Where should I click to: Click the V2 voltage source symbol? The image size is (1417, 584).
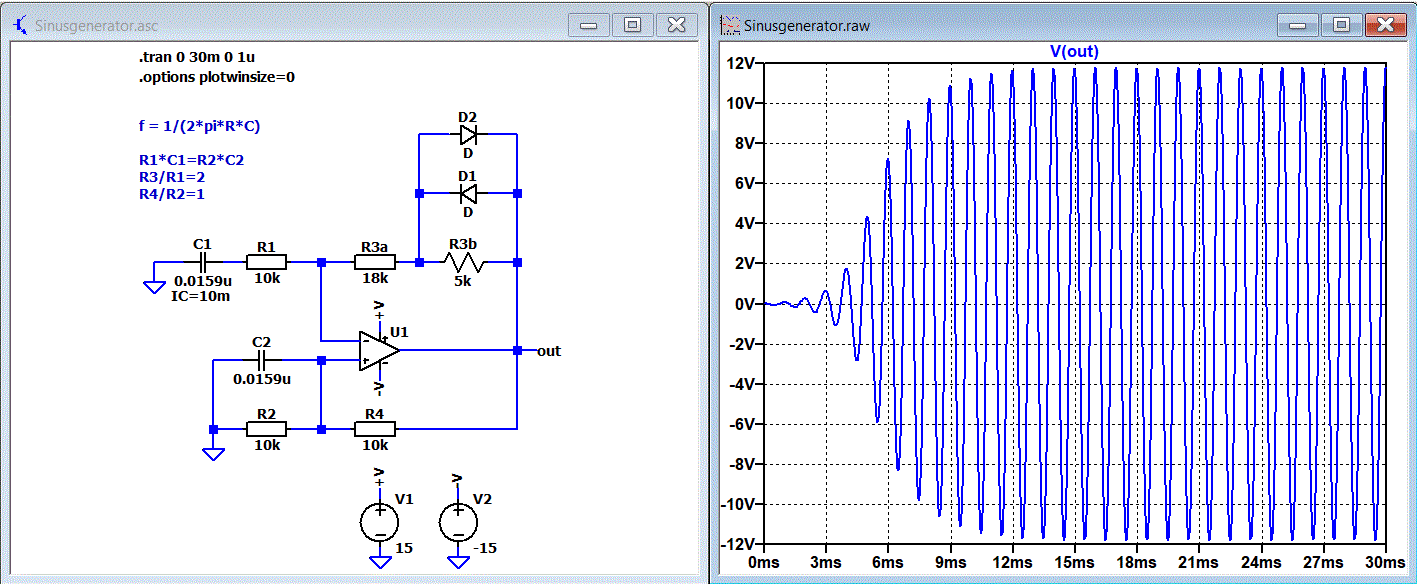pyautogui.click(x=457, y=522)
